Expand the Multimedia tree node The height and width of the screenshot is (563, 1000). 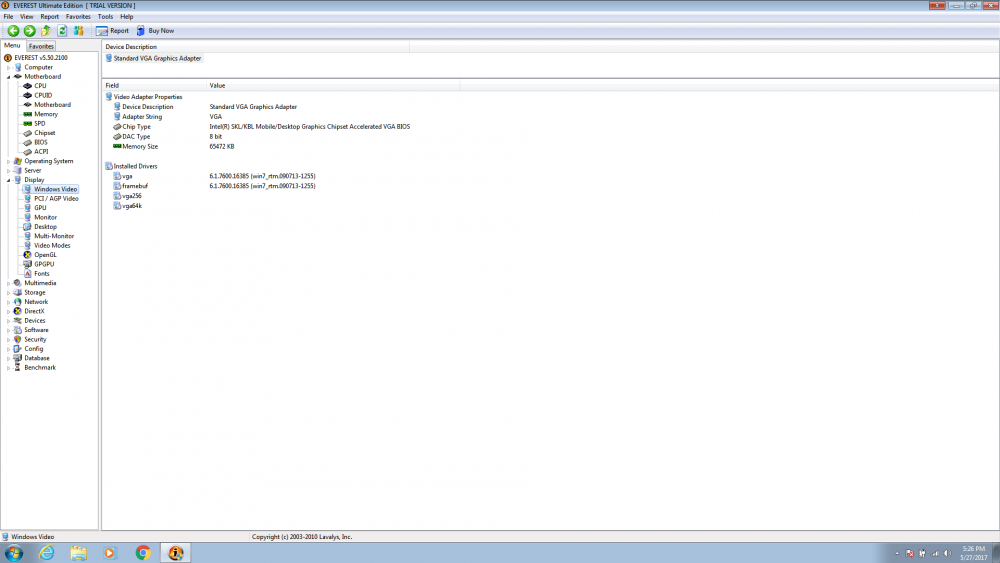tap(8, 283)
